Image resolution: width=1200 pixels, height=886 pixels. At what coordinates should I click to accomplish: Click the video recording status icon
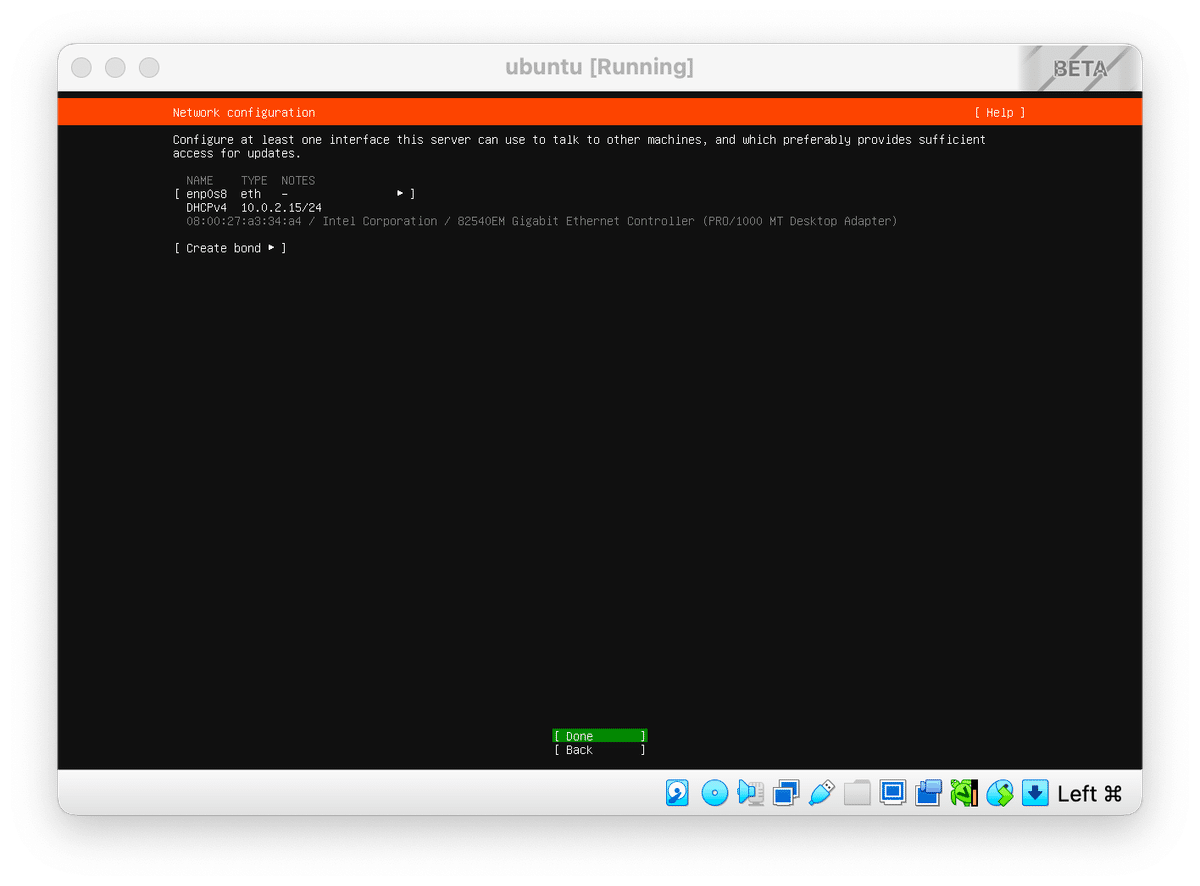928,793
